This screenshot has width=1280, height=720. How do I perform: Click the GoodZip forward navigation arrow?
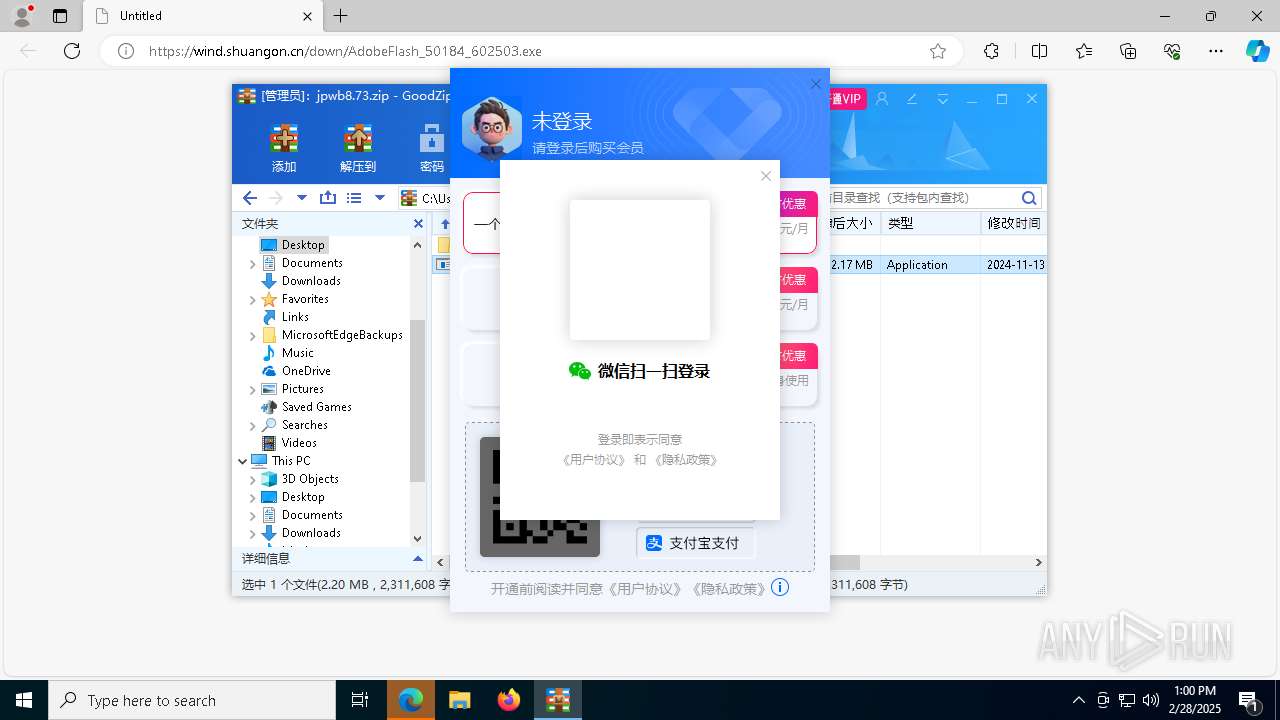click(277, 198)
